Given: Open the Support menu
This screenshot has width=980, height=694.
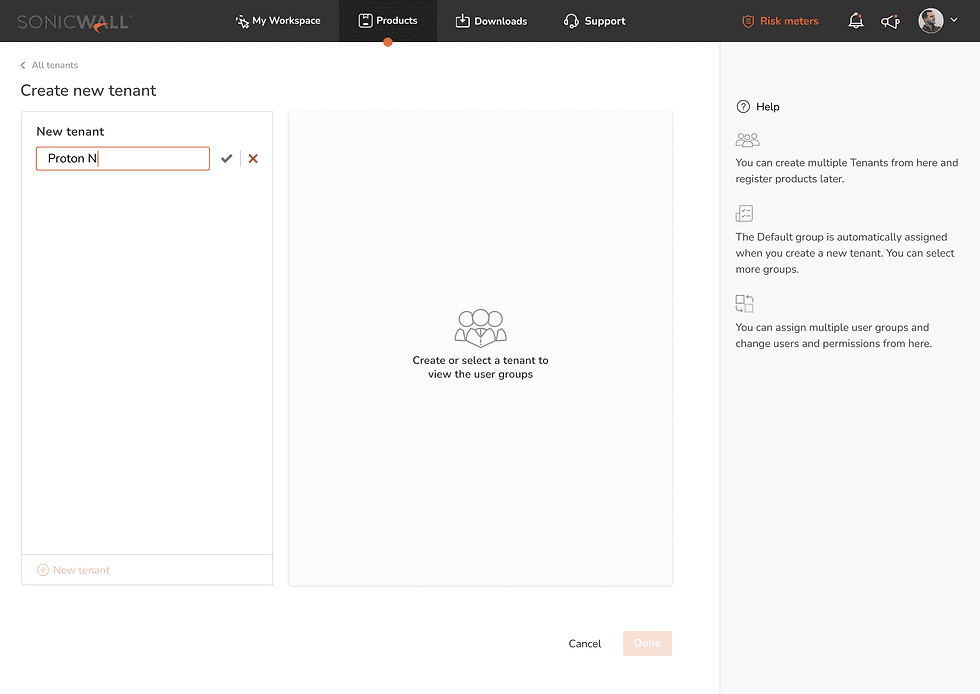Looking at the screenshot, I should coord(594,21).
